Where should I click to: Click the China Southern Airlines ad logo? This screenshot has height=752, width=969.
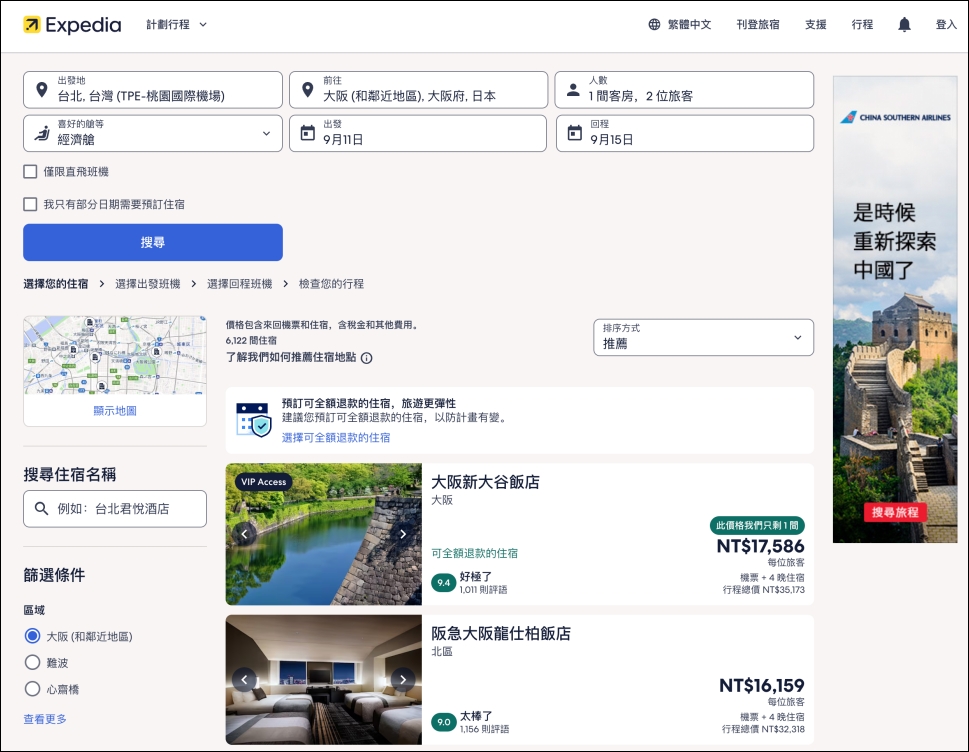(895, 117)
